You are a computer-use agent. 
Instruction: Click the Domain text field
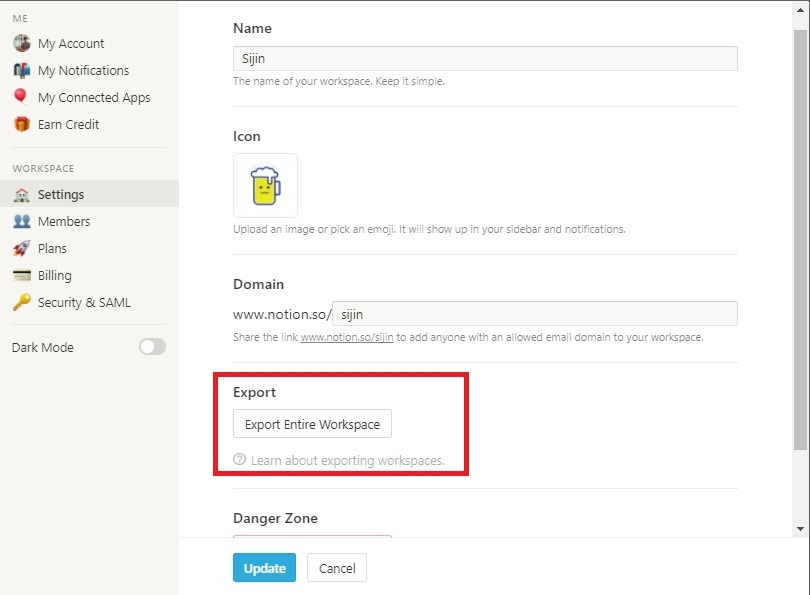[535, 314]
